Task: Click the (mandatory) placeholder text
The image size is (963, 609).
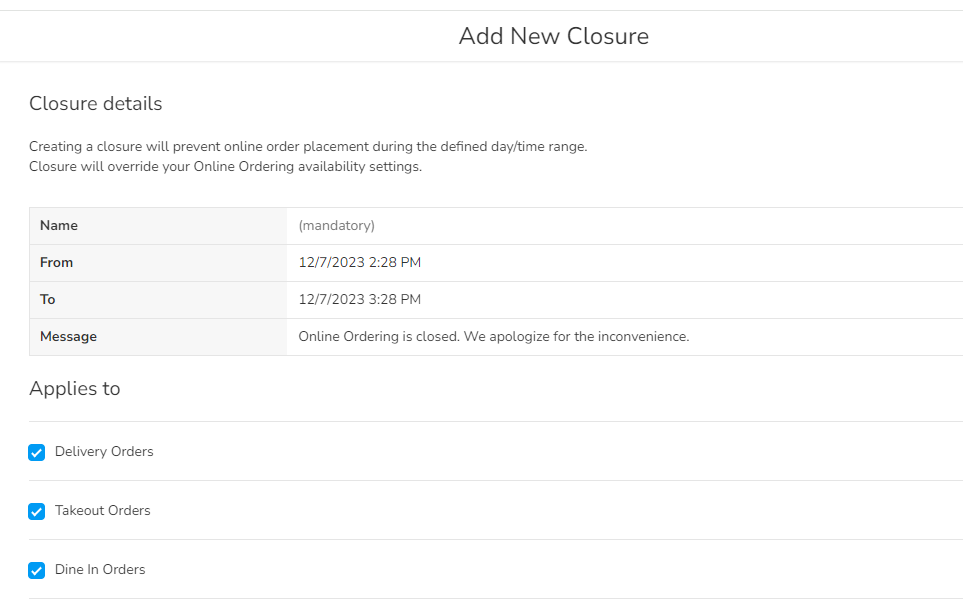Action: 337,226
